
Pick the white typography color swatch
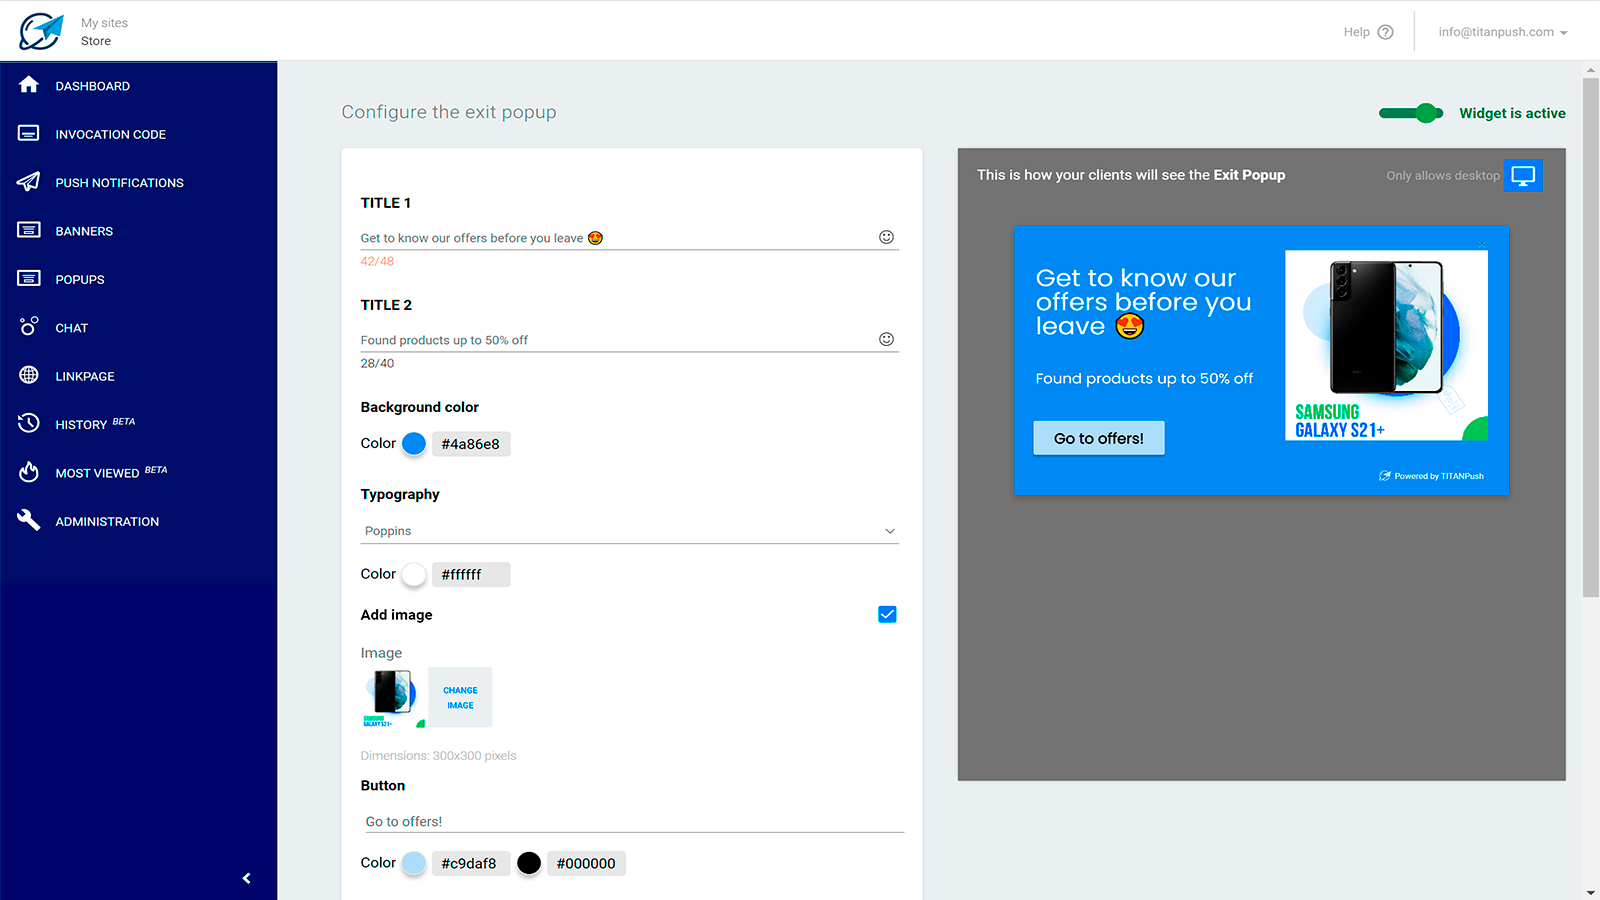(414, 574)
